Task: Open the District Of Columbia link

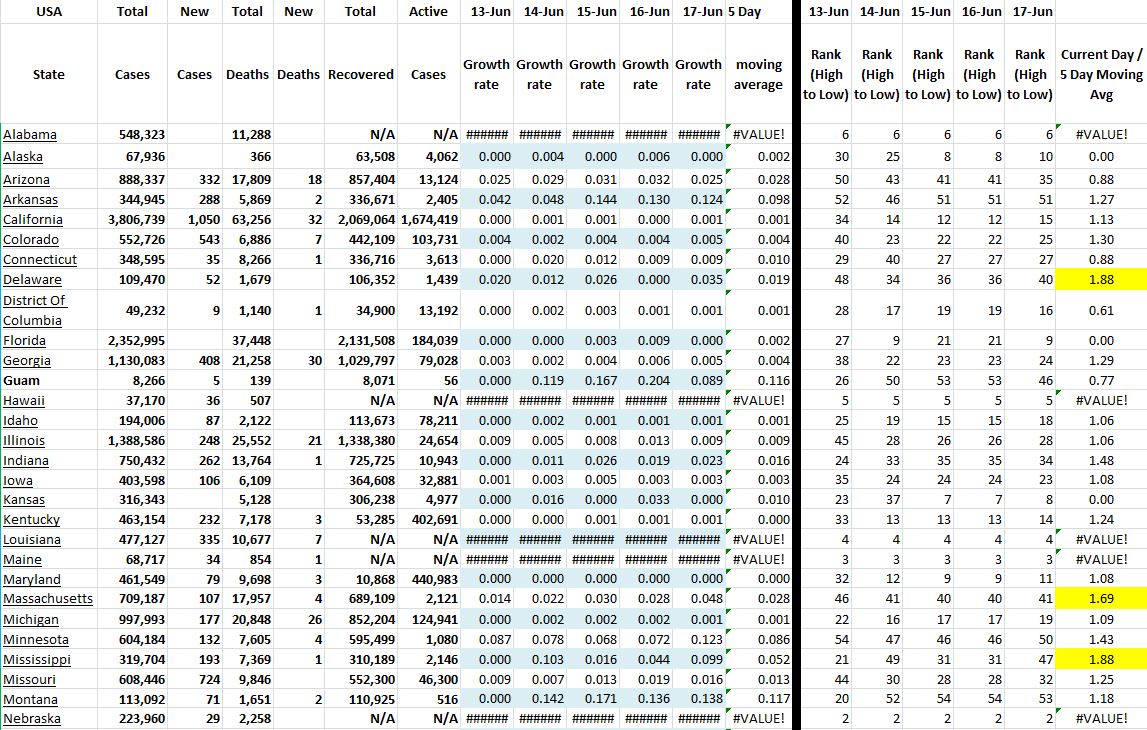Action: pyautogui.click(x=34, y=310)
